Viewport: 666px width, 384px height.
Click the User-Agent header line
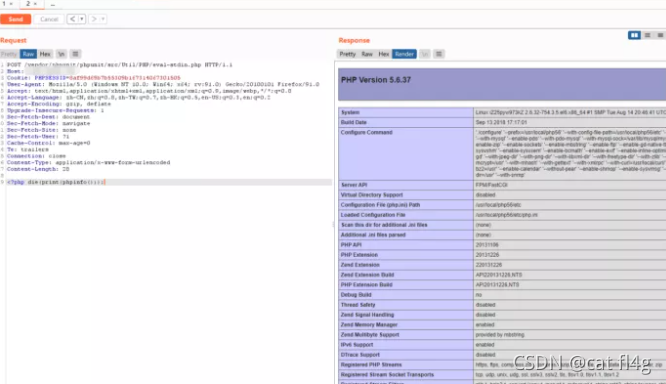(x=163, y=84)
